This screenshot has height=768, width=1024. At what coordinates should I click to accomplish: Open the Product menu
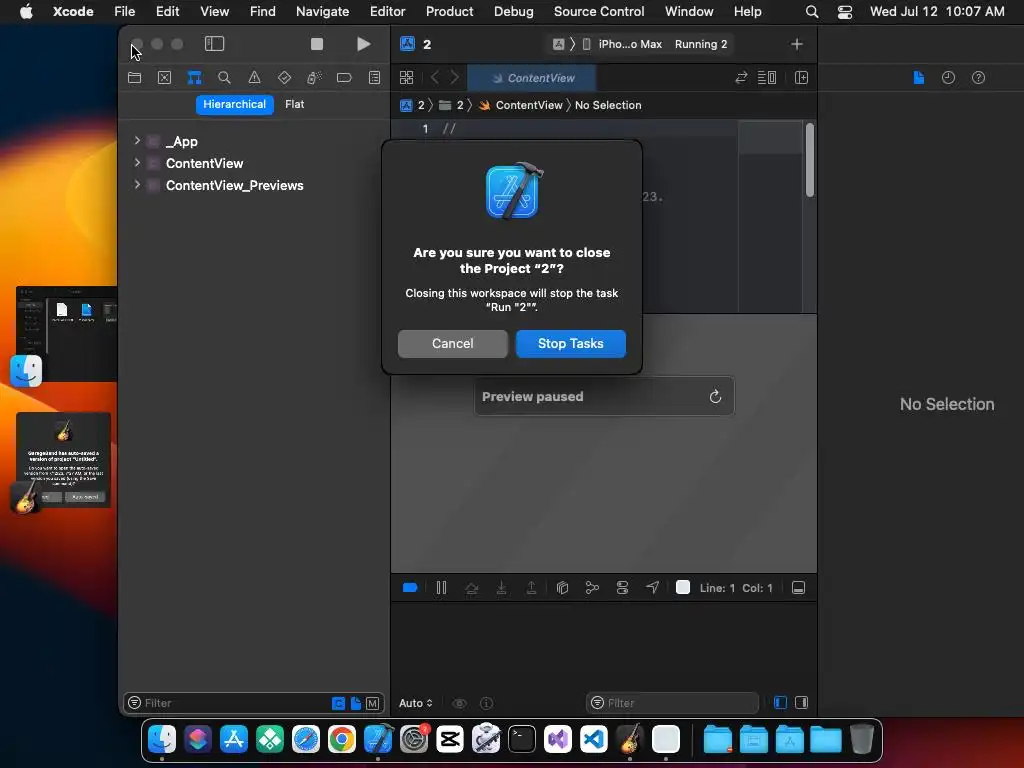coord(449,11)
